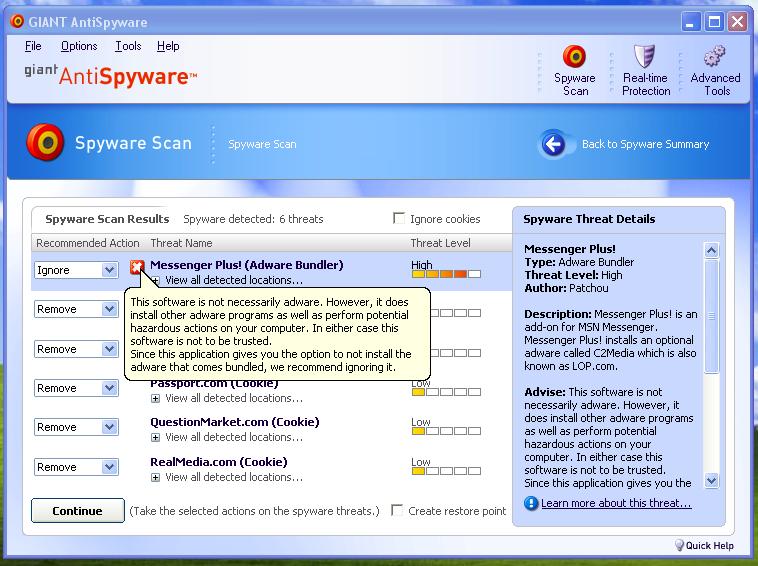Click the threat details scrollbar up arrow
Screen dimensions: 758x566
click(x=712, y=250)
